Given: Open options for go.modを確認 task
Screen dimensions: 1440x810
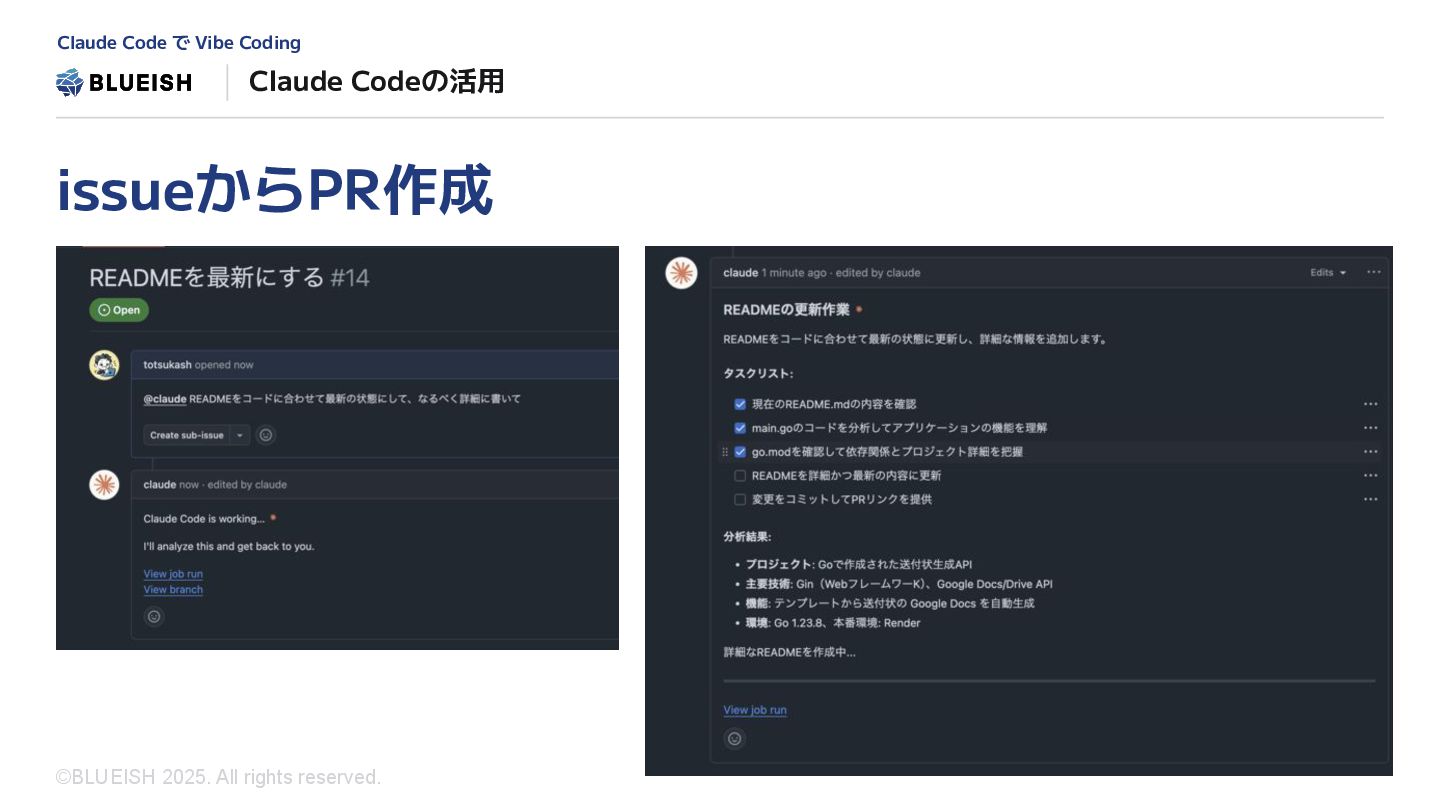Looking at the screenshot, I should (x=1370, y=452).
